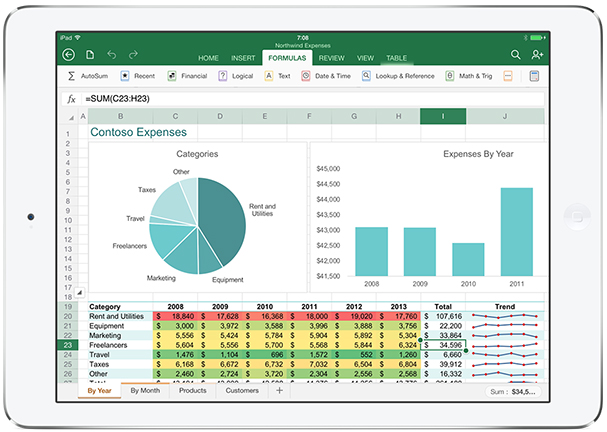Tap the Sum status indicator
Viewport: 607px width, 432px height.
[512, 392]
